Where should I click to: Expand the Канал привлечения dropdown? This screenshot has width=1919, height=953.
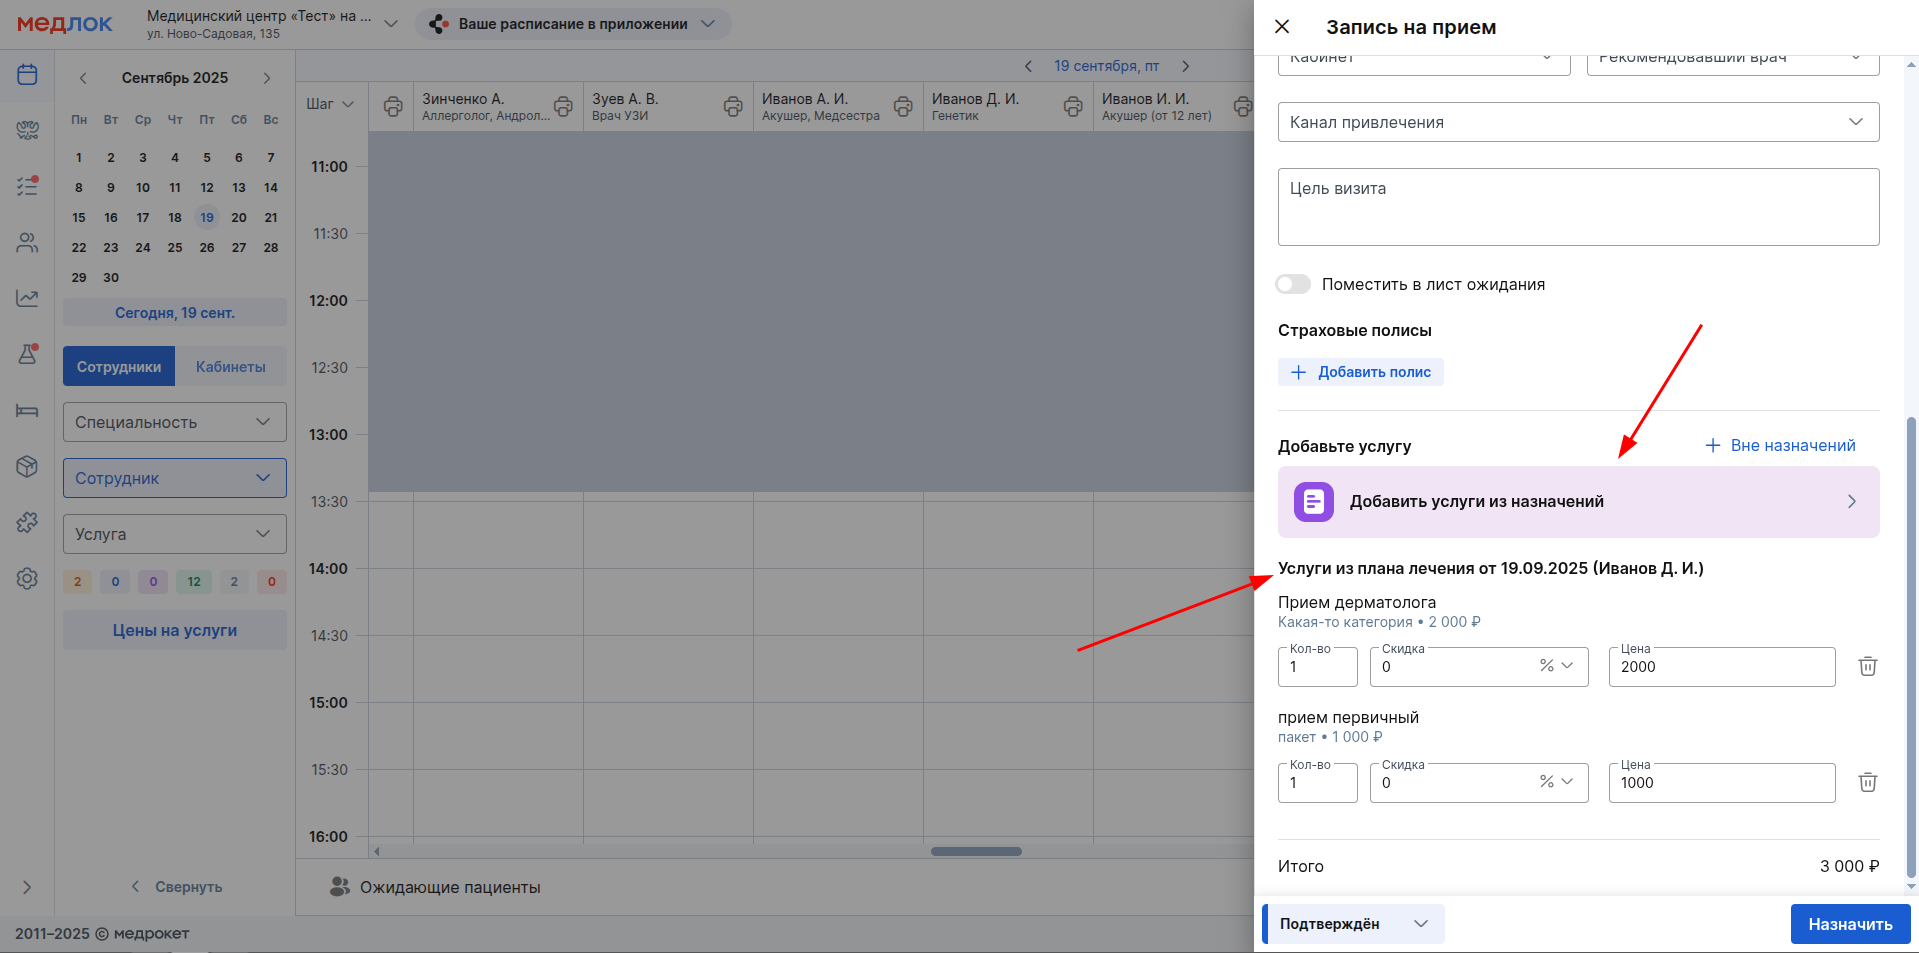click(x=1578, y=122)
